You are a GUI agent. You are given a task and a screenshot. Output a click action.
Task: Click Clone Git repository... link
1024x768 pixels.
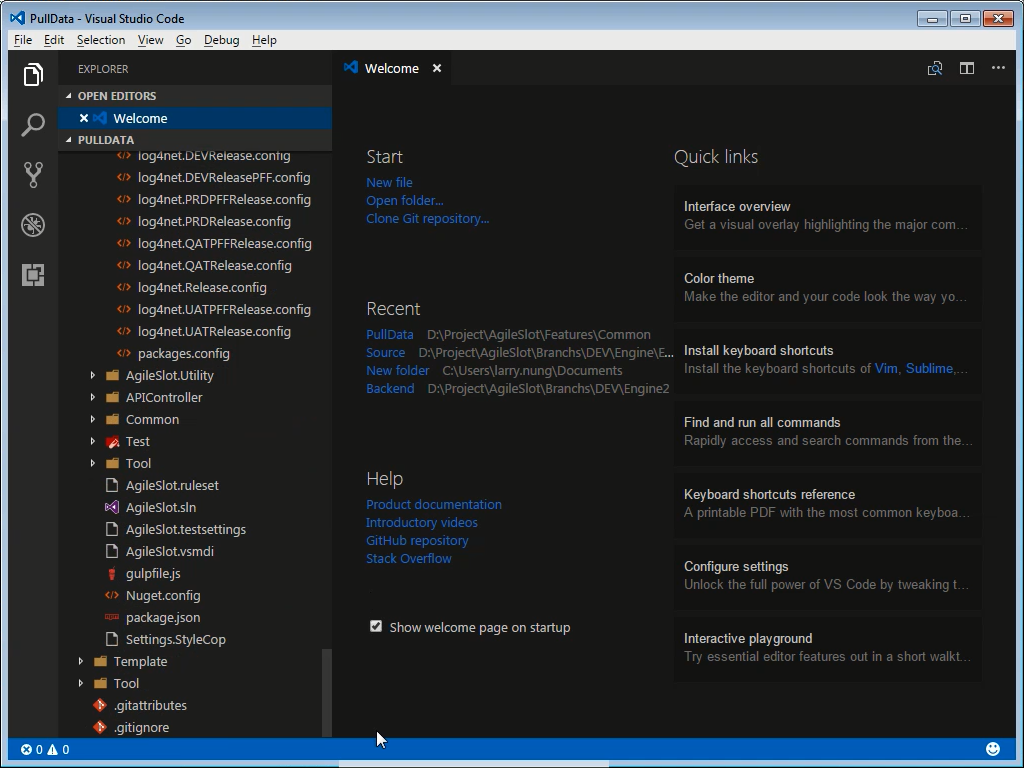coord(427,219)
